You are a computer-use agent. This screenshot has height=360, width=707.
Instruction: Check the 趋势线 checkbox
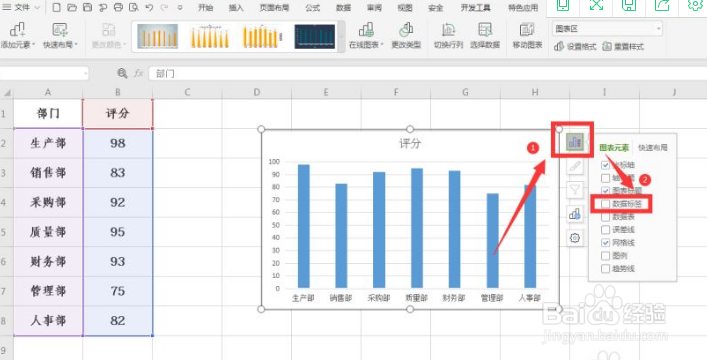point(606,269)
